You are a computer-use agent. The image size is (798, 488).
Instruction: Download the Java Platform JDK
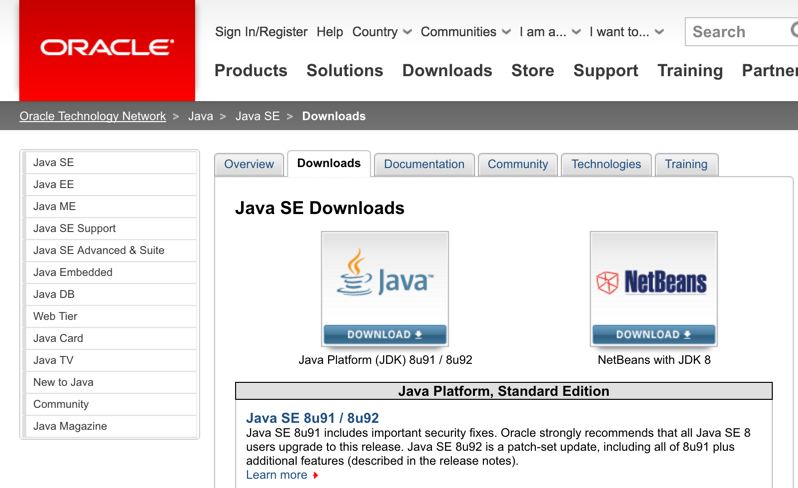click(x=385, y=335)
